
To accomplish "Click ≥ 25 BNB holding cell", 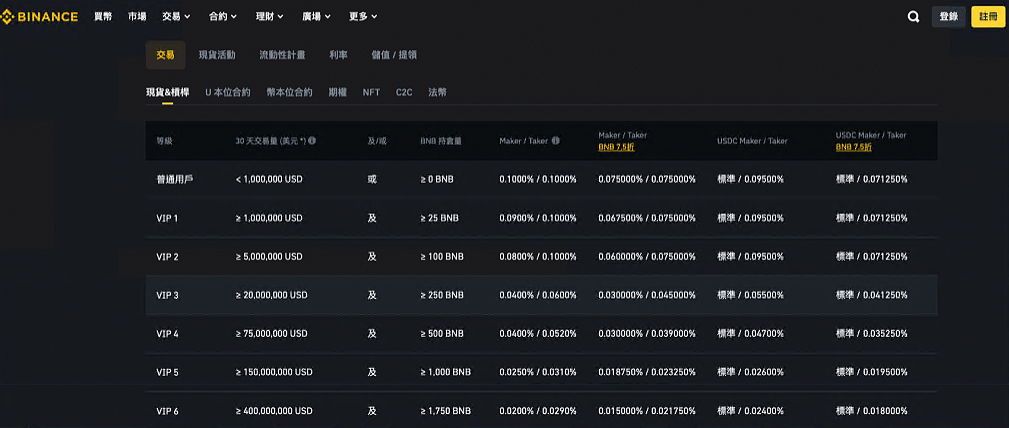I will pos(440,218).
